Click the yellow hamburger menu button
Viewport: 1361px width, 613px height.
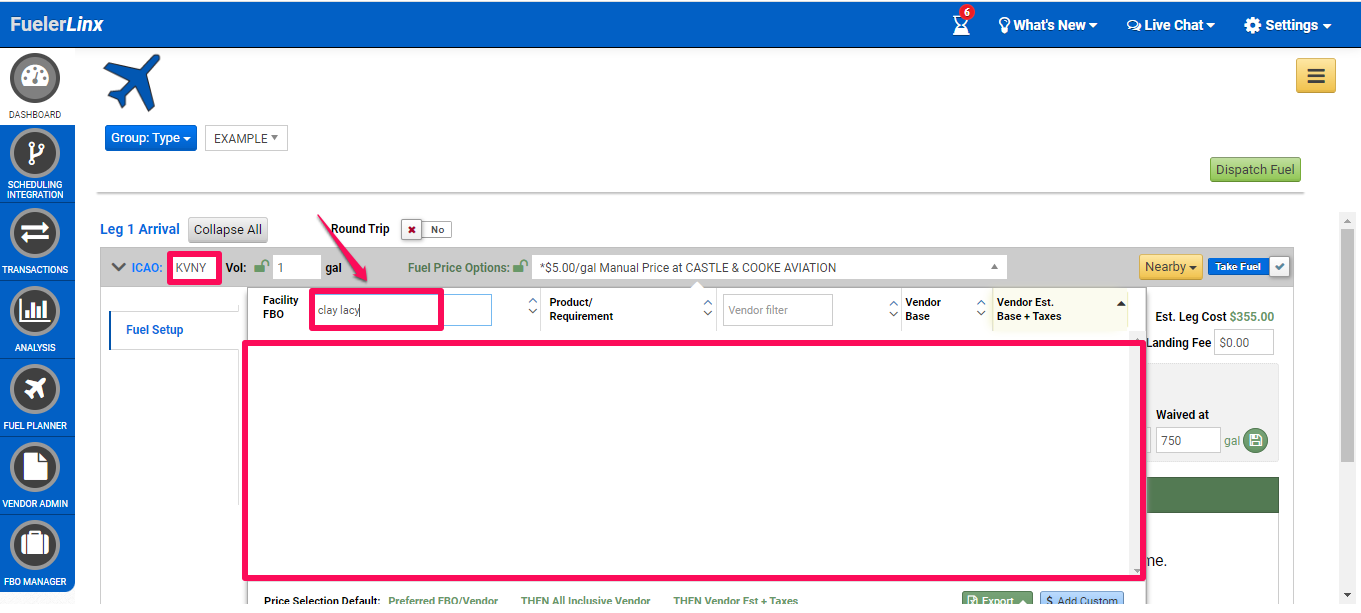tap(1316, 75)
